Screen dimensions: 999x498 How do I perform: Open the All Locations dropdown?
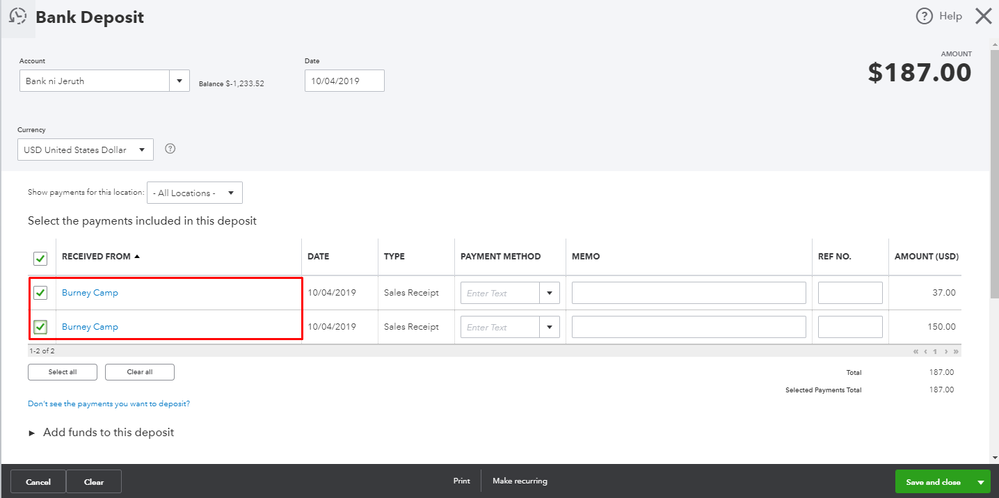point(195,193)
